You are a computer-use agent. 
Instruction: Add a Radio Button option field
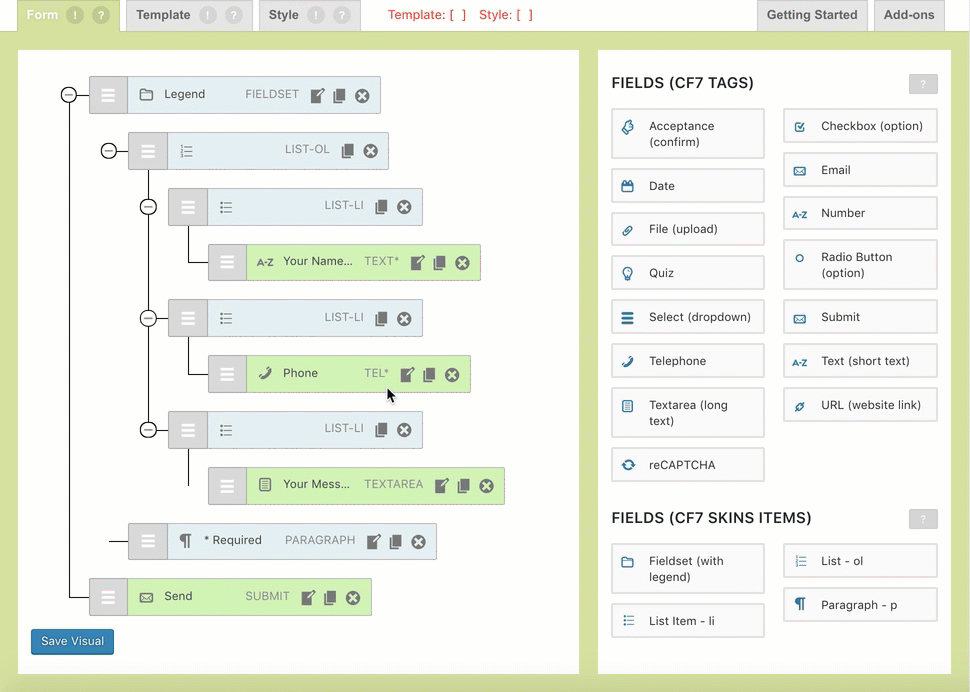point(860,265)
